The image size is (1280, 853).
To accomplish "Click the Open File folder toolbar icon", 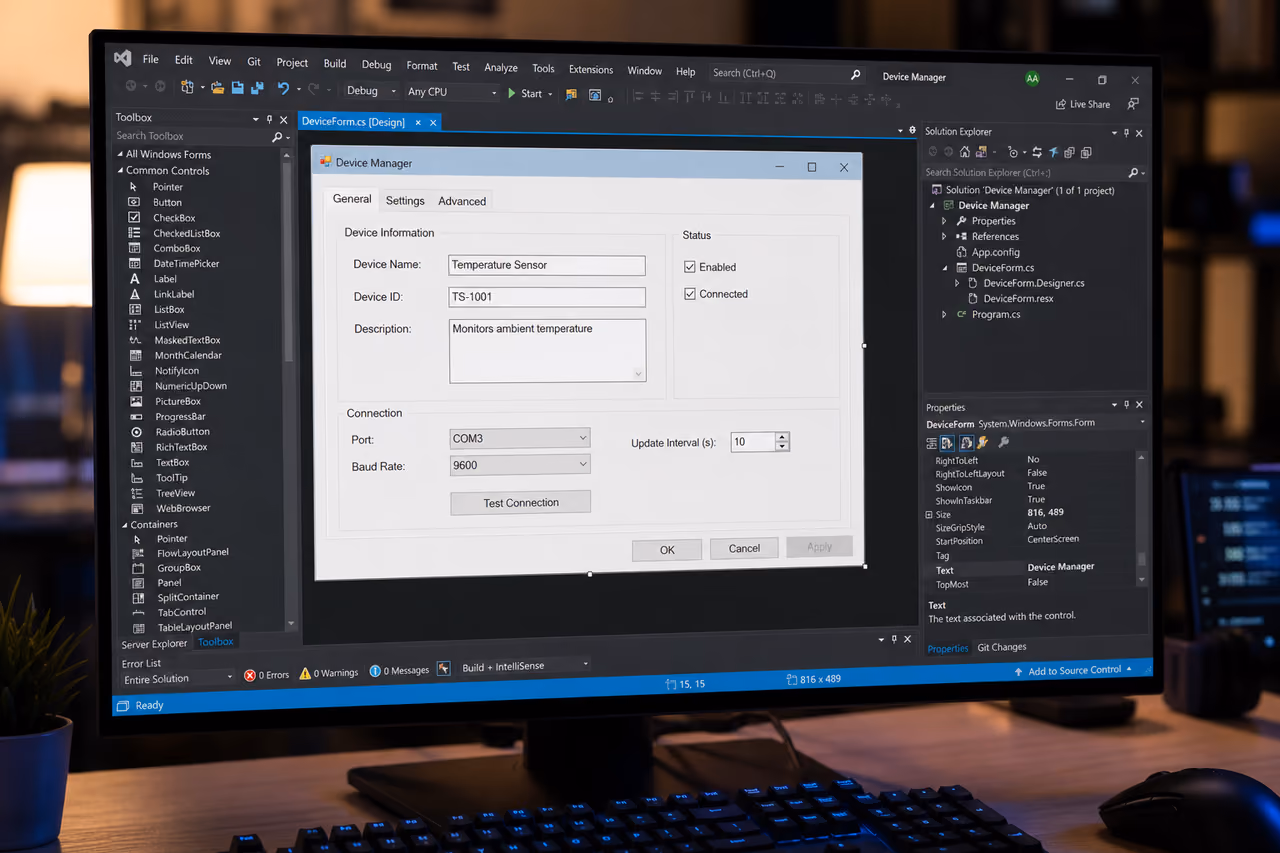I will point(216,88).
